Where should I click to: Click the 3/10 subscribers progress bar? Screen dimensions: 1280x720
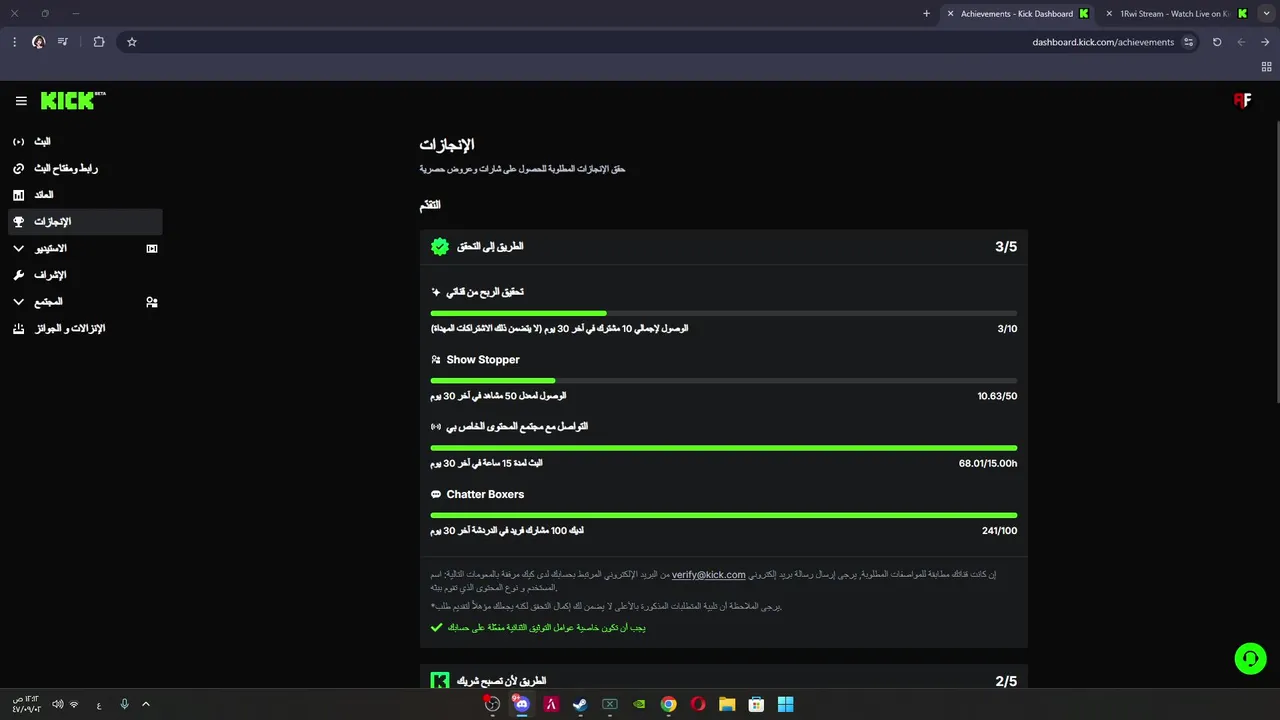[724, 313]
